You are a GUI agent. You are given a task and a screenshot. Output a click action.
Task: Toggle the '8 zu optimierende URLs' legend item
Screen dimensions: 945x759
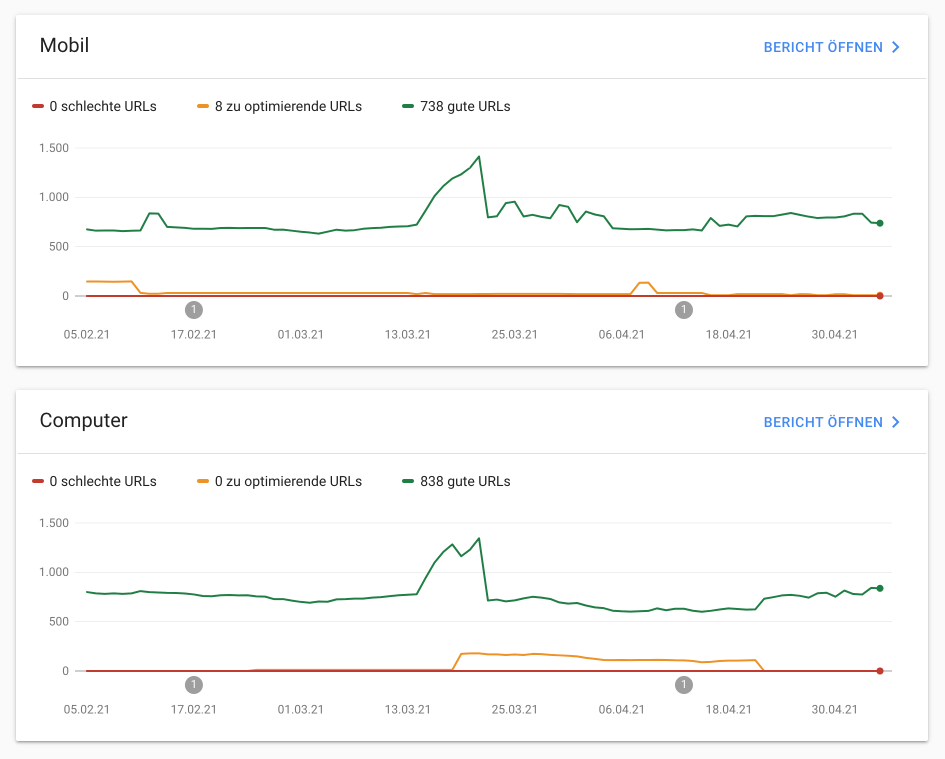280,106
